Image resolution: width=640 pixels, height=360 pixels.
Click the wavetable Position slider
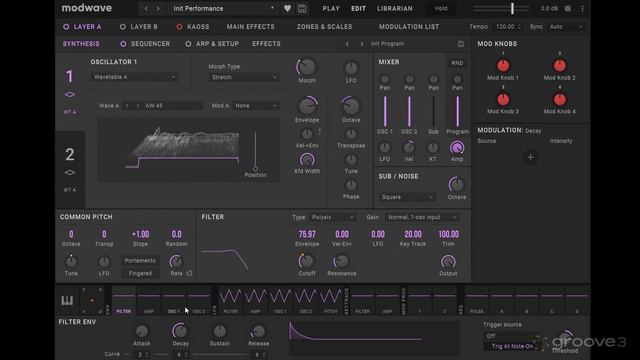256,150
